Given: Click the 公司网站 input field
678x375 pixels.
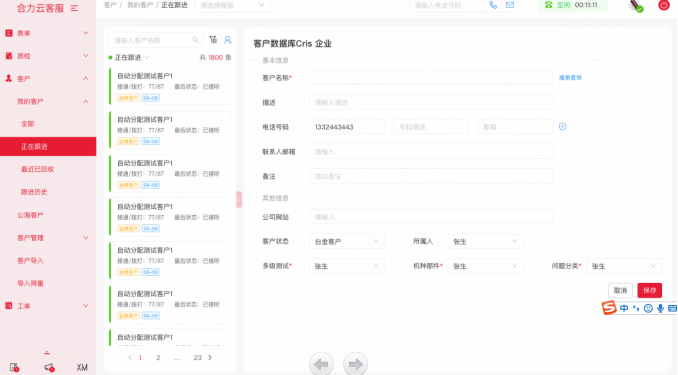Looking at the screenshot, I should point(431,217).
